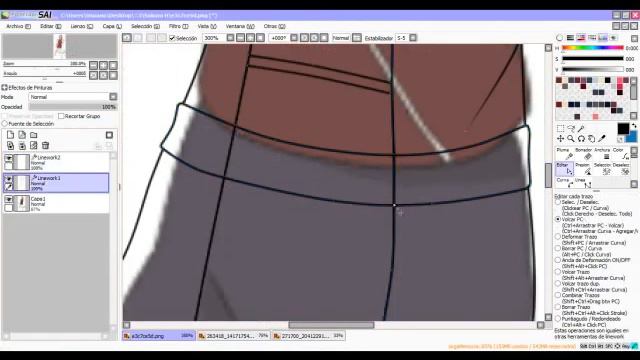Open the zoom percentage 300% field

tap(214, 38)
